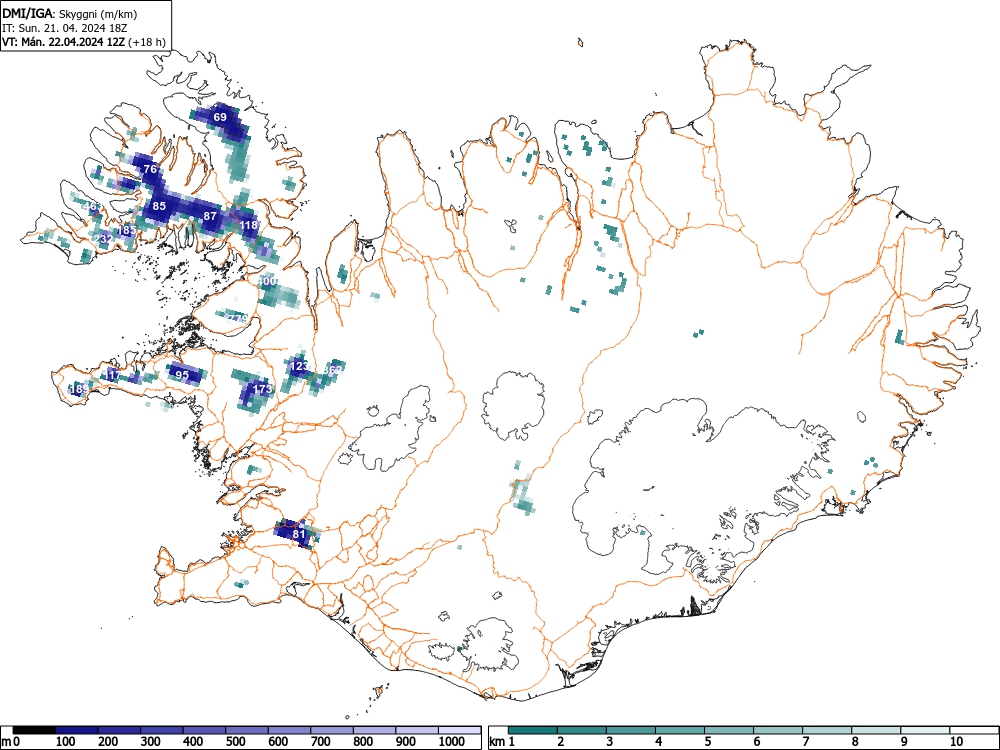Viewport: 1000px width, 750px height.
Task: Click the '100' label on the metre scale
Action: tap(66, 742)
